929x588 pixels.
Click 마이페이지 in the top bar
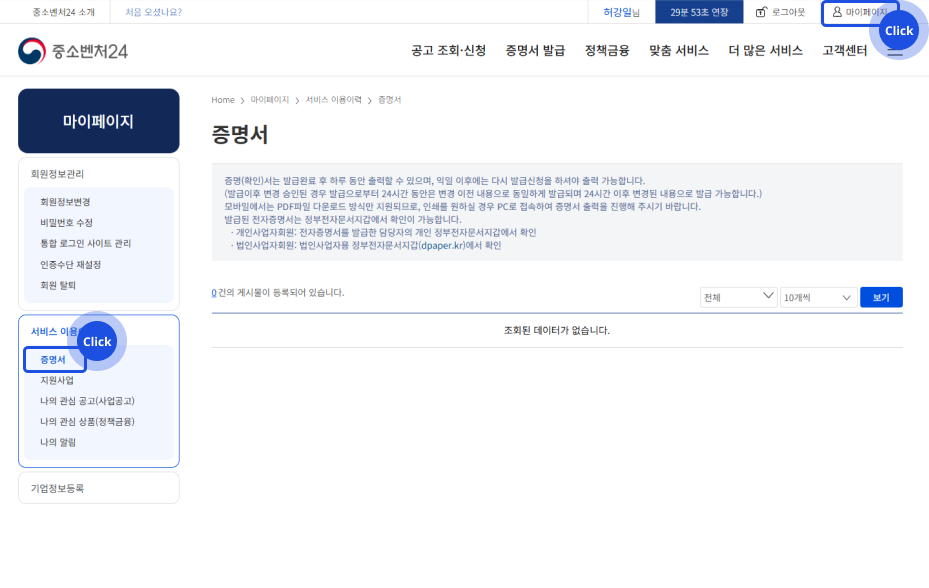[859, 12]
